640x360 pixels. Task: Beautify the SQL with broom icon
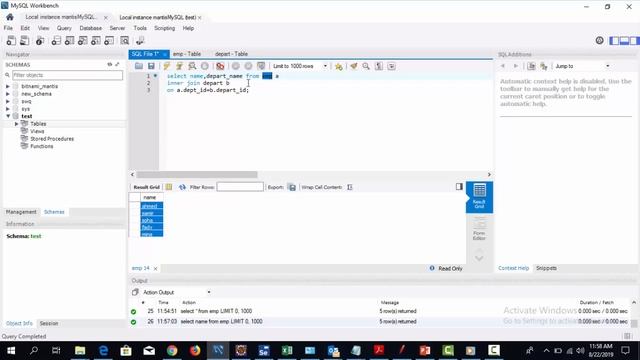[x=353, y=66]
